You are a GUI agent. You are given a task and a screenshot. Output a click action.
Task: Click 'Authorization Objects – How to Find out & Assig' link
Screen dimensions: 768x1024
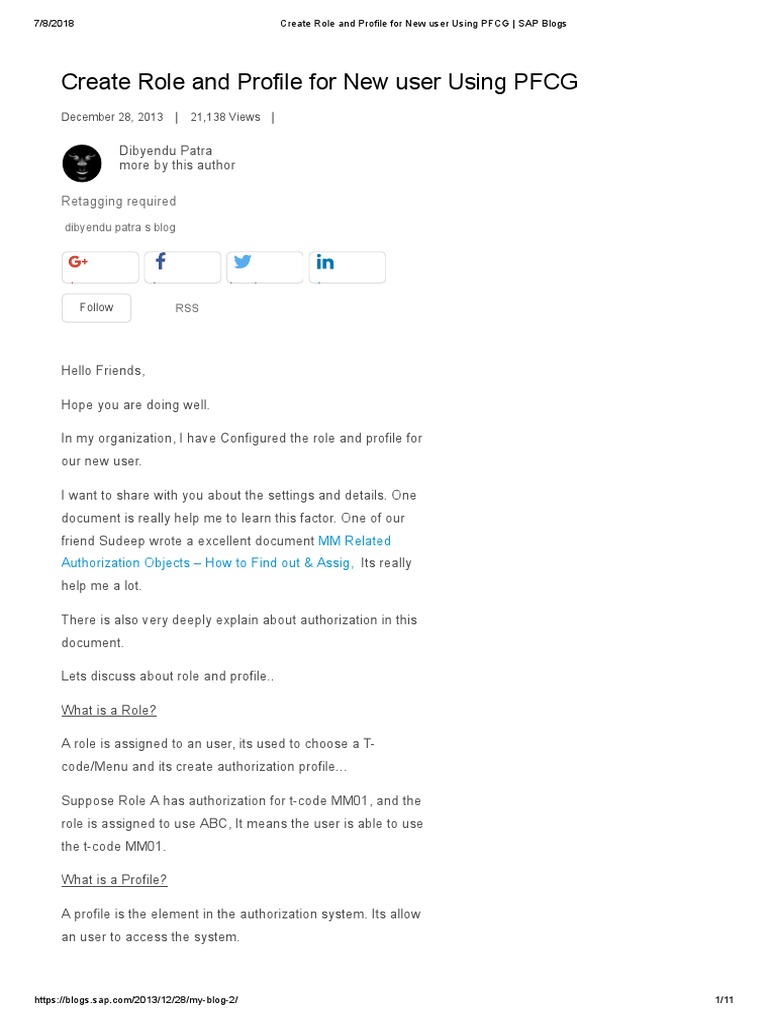(x=207, y=563)
